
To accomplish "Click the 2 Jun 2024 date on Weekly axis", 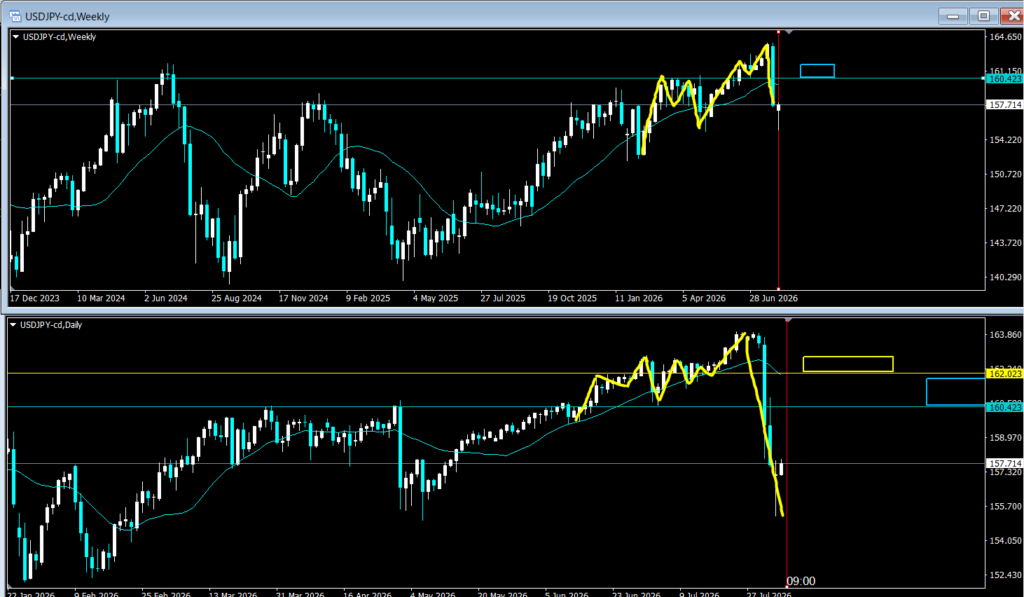I will click(x=166, y=298).
